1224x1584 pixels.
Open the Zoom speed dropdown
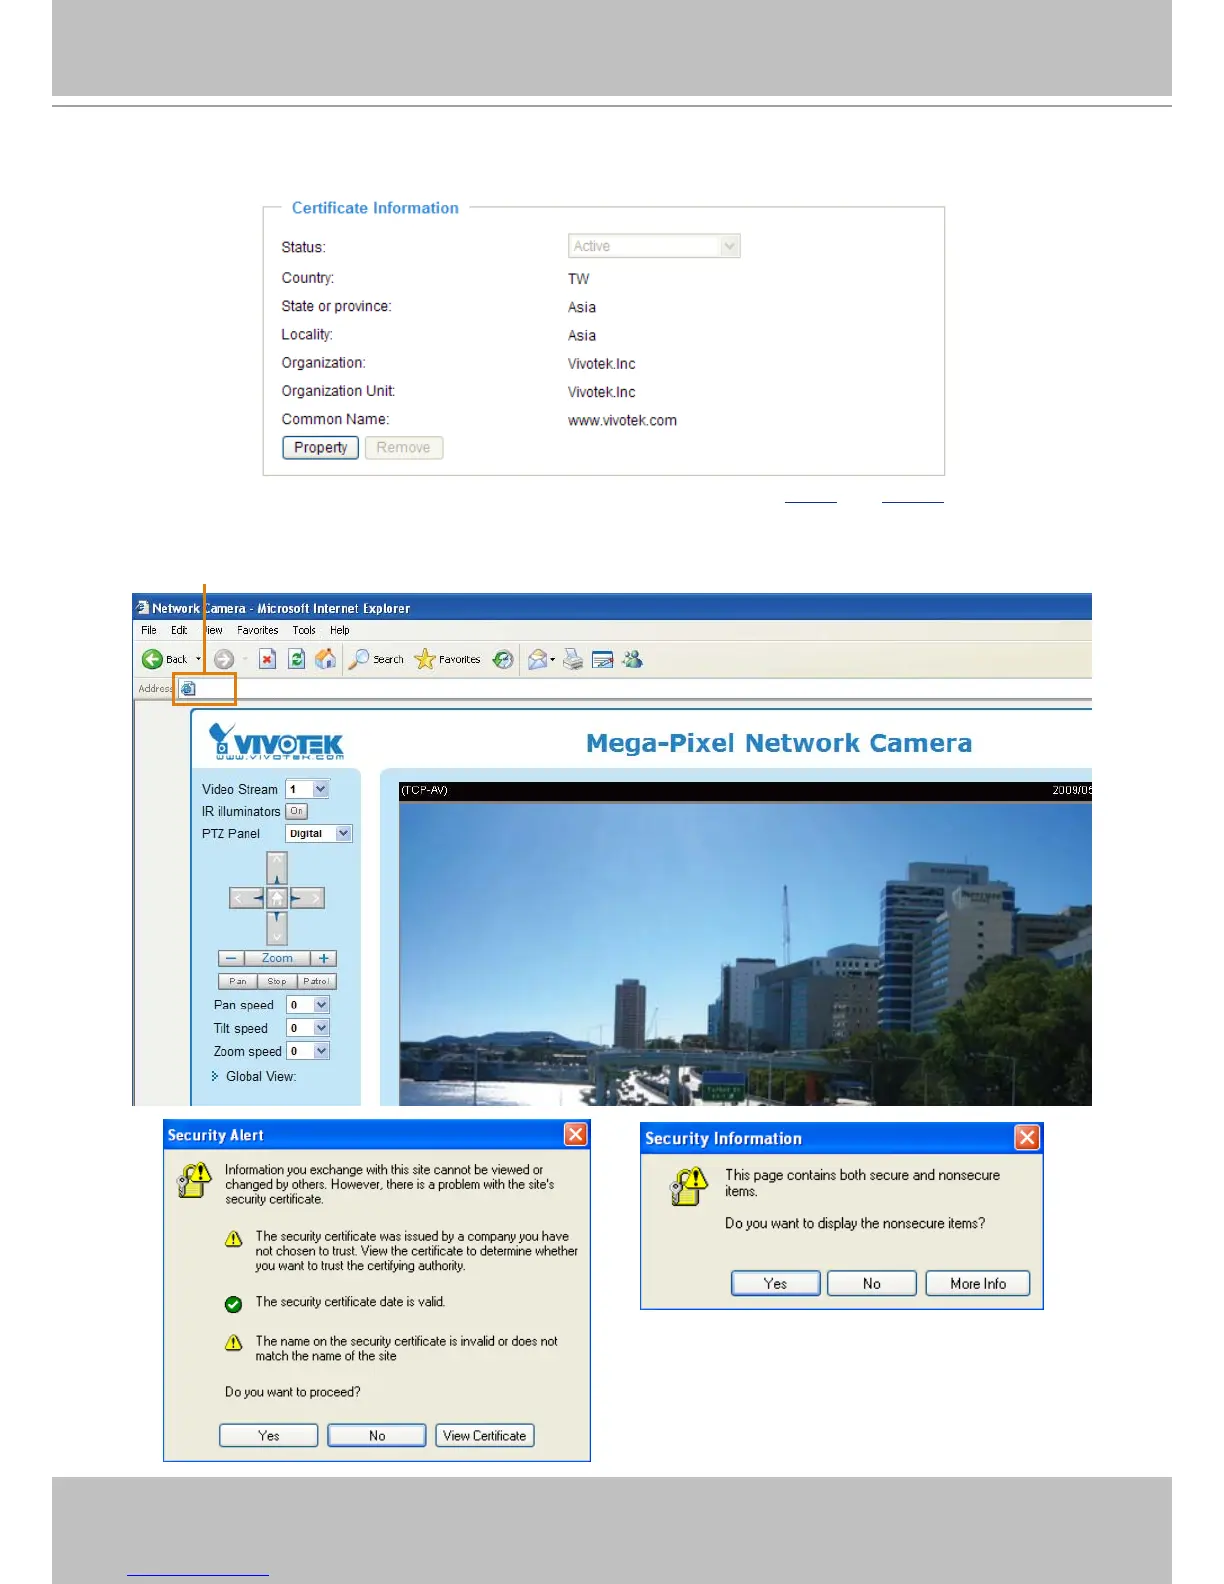click(x=308, y=1051)
